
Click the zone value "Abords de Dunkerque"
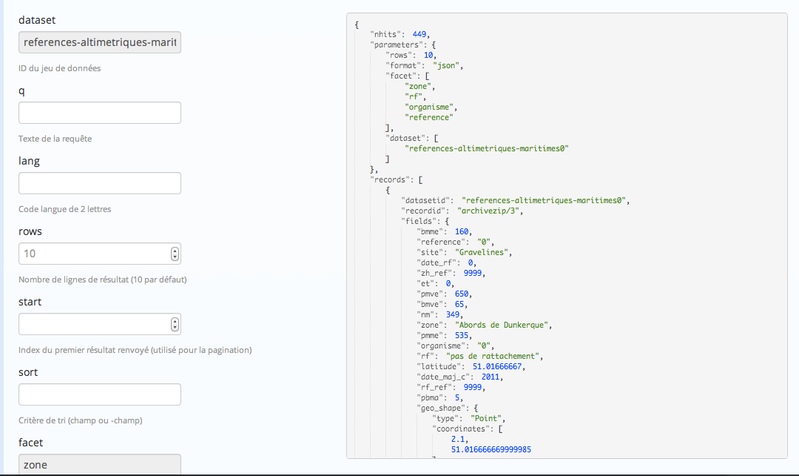502,325
